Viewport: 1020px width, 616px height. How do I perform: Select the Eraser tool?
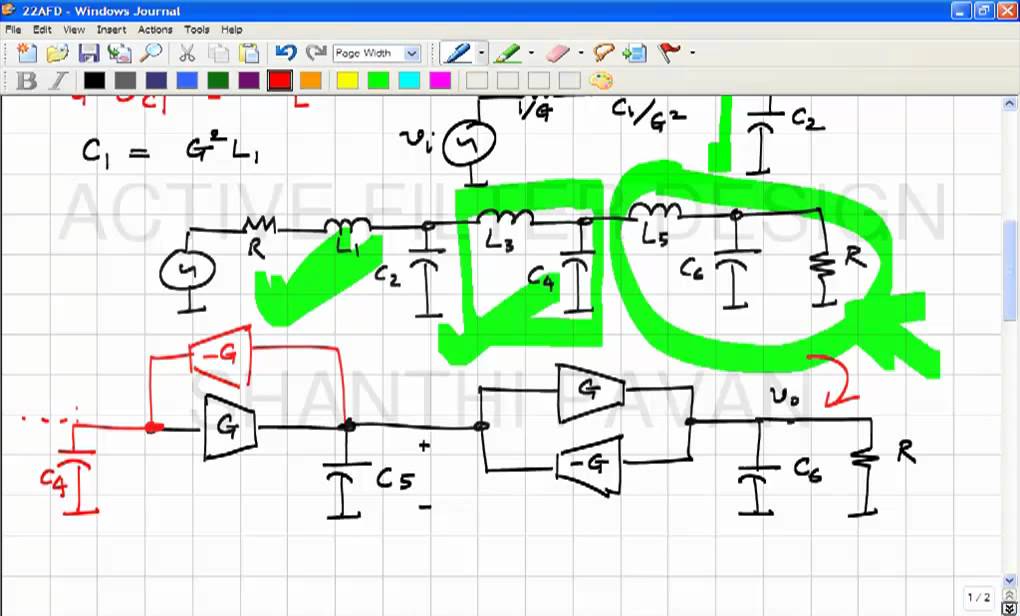[x=557, y=53]
